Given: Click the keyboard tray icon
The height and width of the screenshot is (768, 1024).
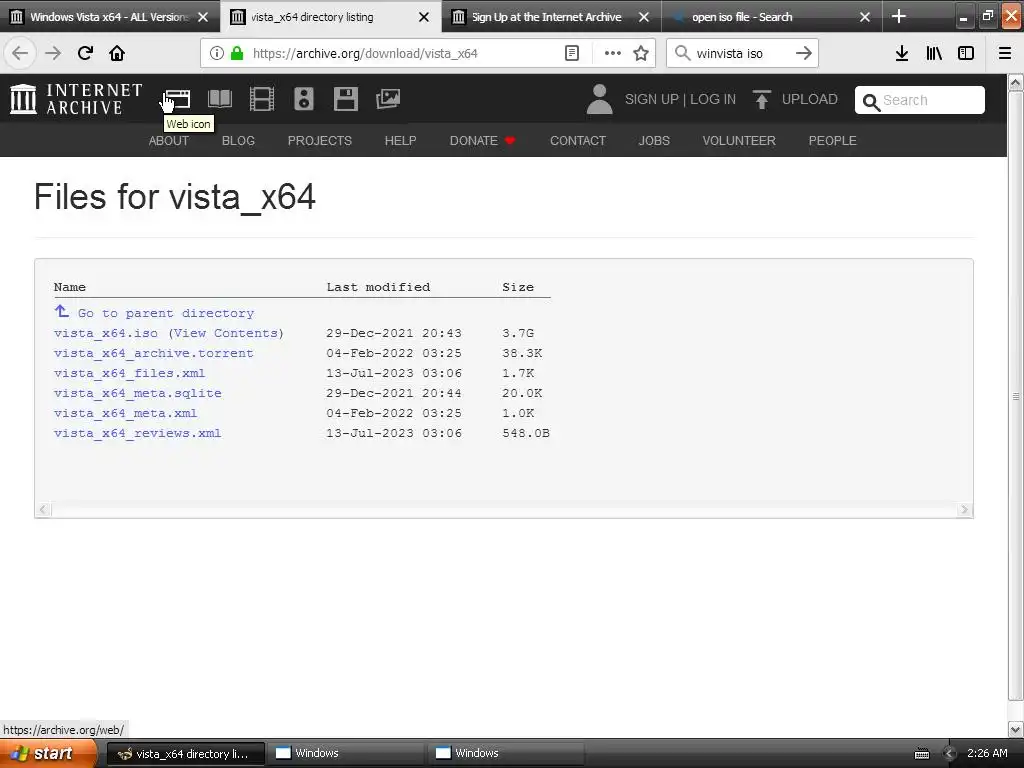Looking at the screenshot, I should (922, 754).
